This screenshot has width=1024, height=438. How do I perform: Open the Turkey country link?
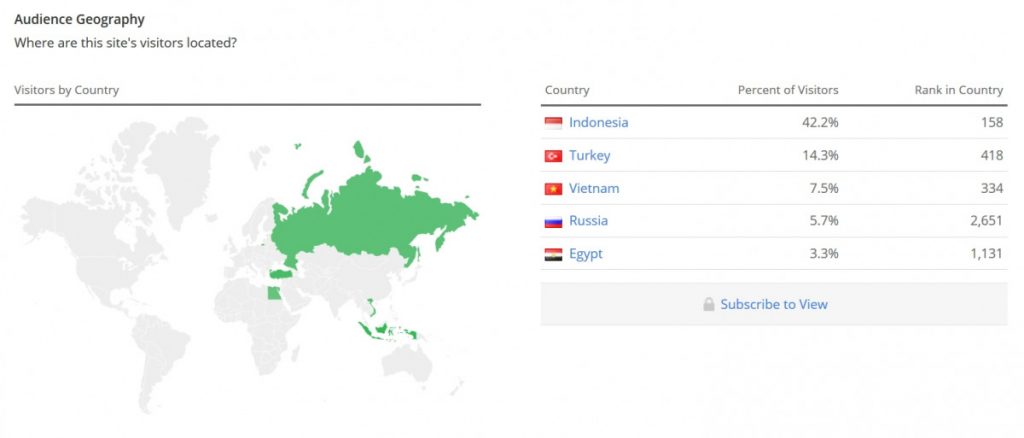[x=589, y=156]
